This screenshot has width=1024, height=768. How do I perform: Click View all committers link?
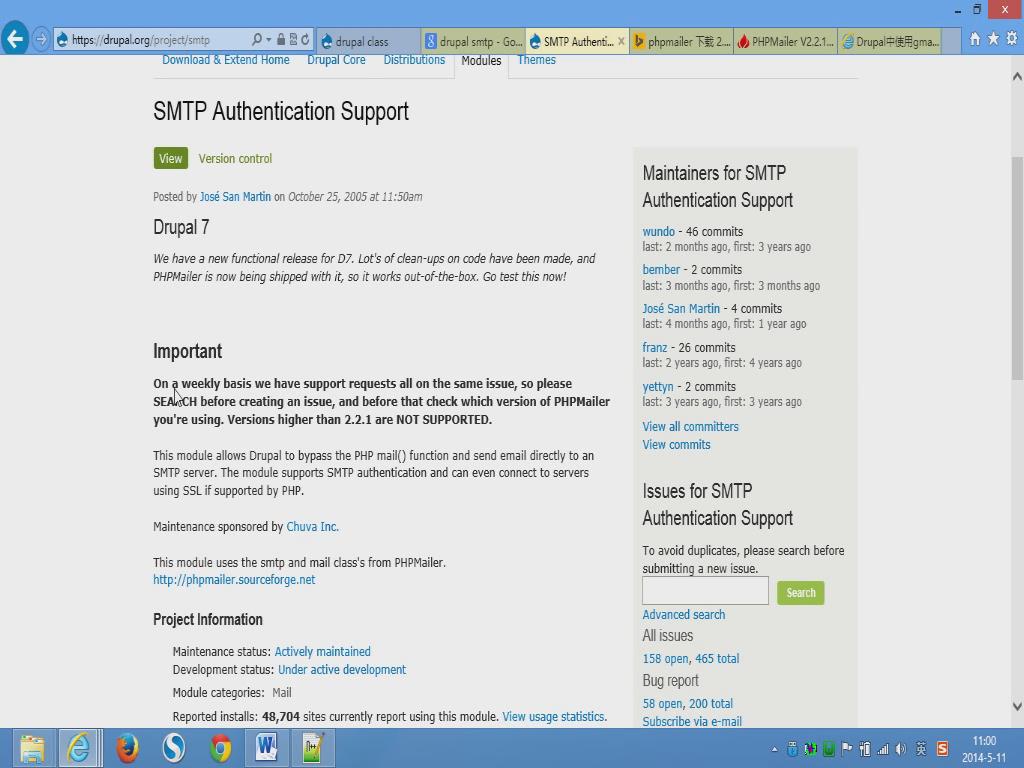click(x=690, y=427)
